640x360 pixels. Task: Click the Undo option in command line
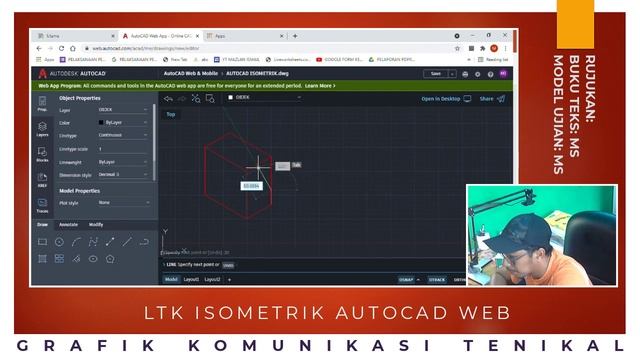click(228, 265)
